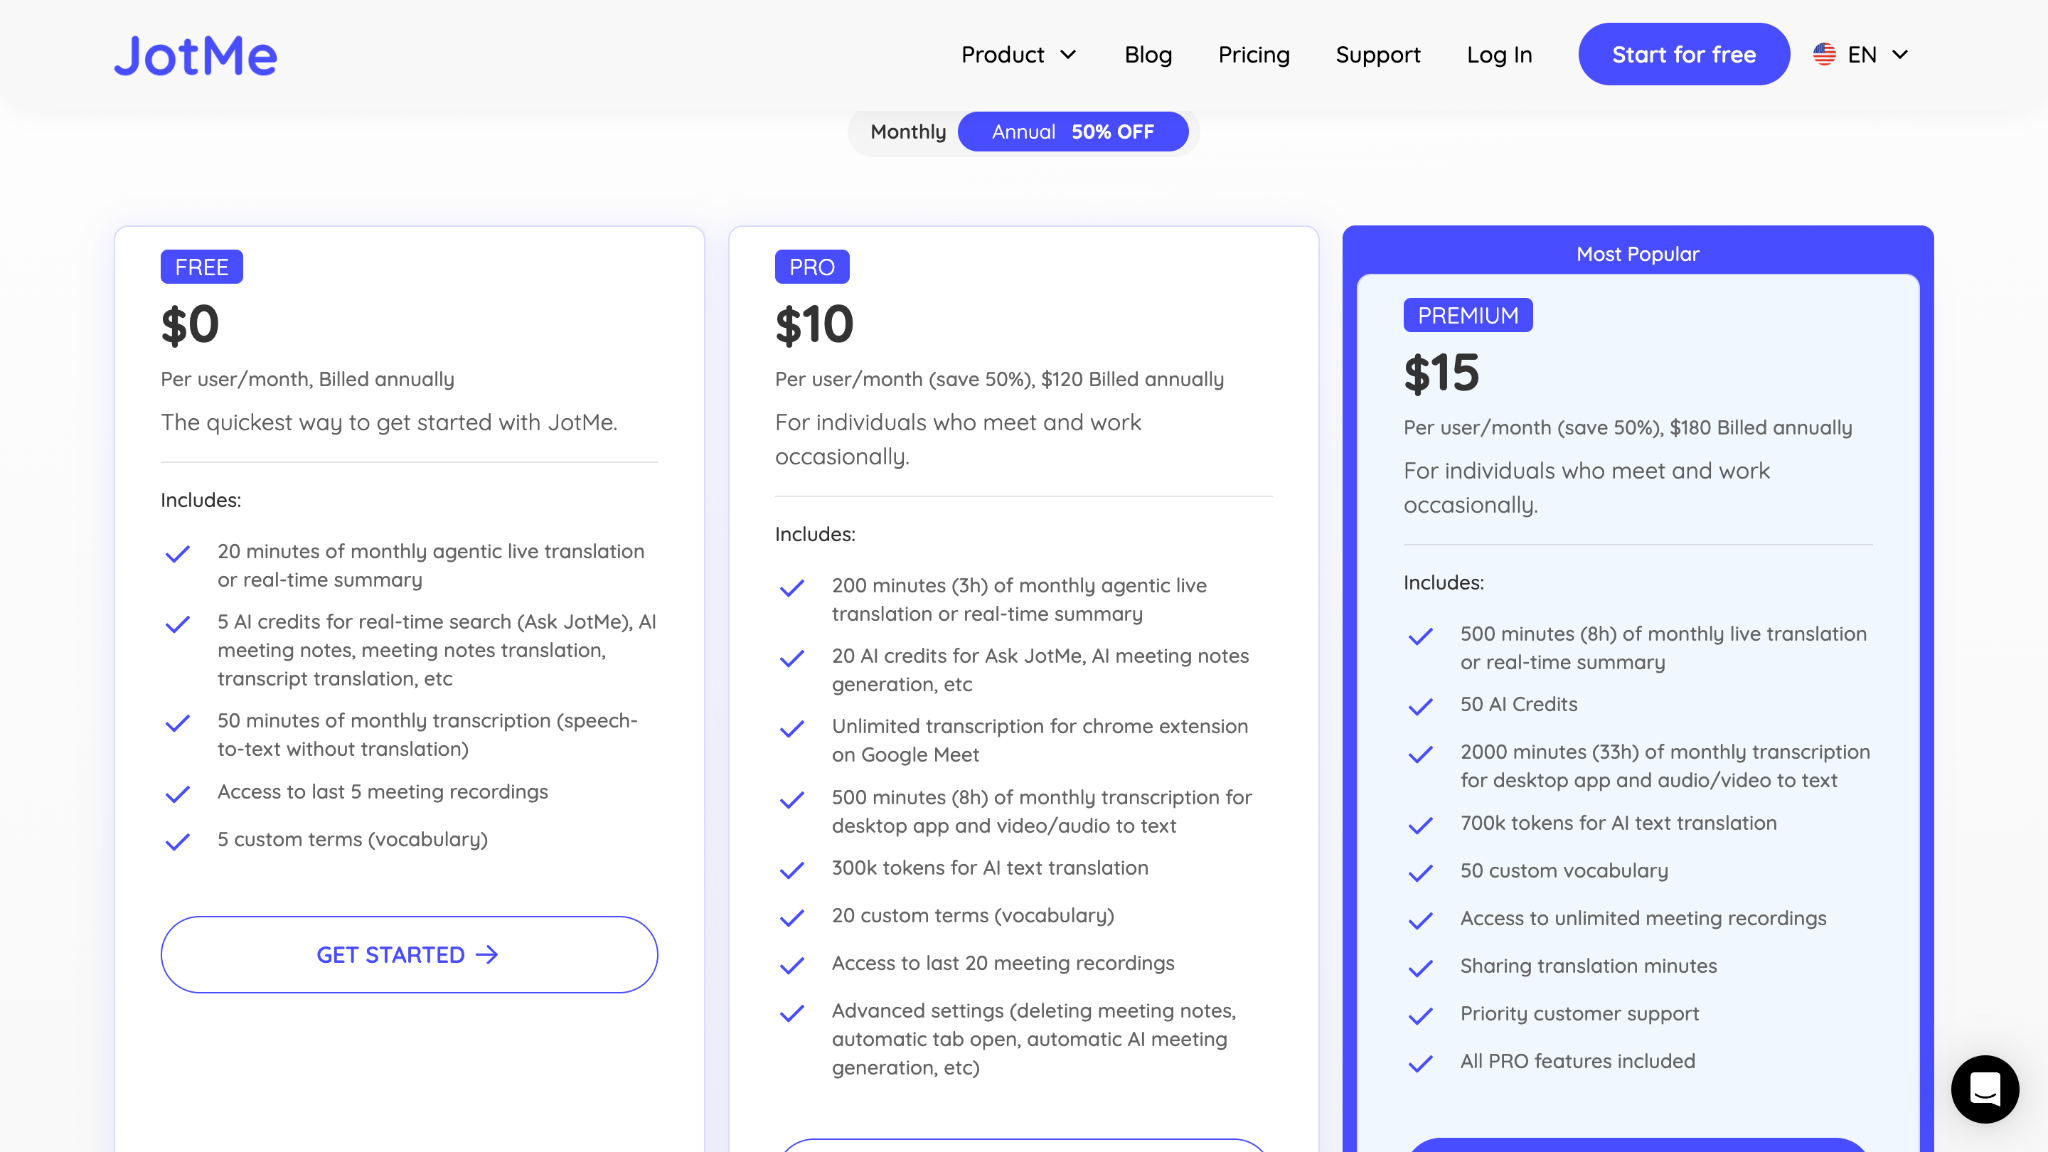Click checkmark beside 500 minutes (8h) of monthly live translation
Image resolution: width=2048 pixels, height=1152 pixels.
click(x=1421, y=637)
